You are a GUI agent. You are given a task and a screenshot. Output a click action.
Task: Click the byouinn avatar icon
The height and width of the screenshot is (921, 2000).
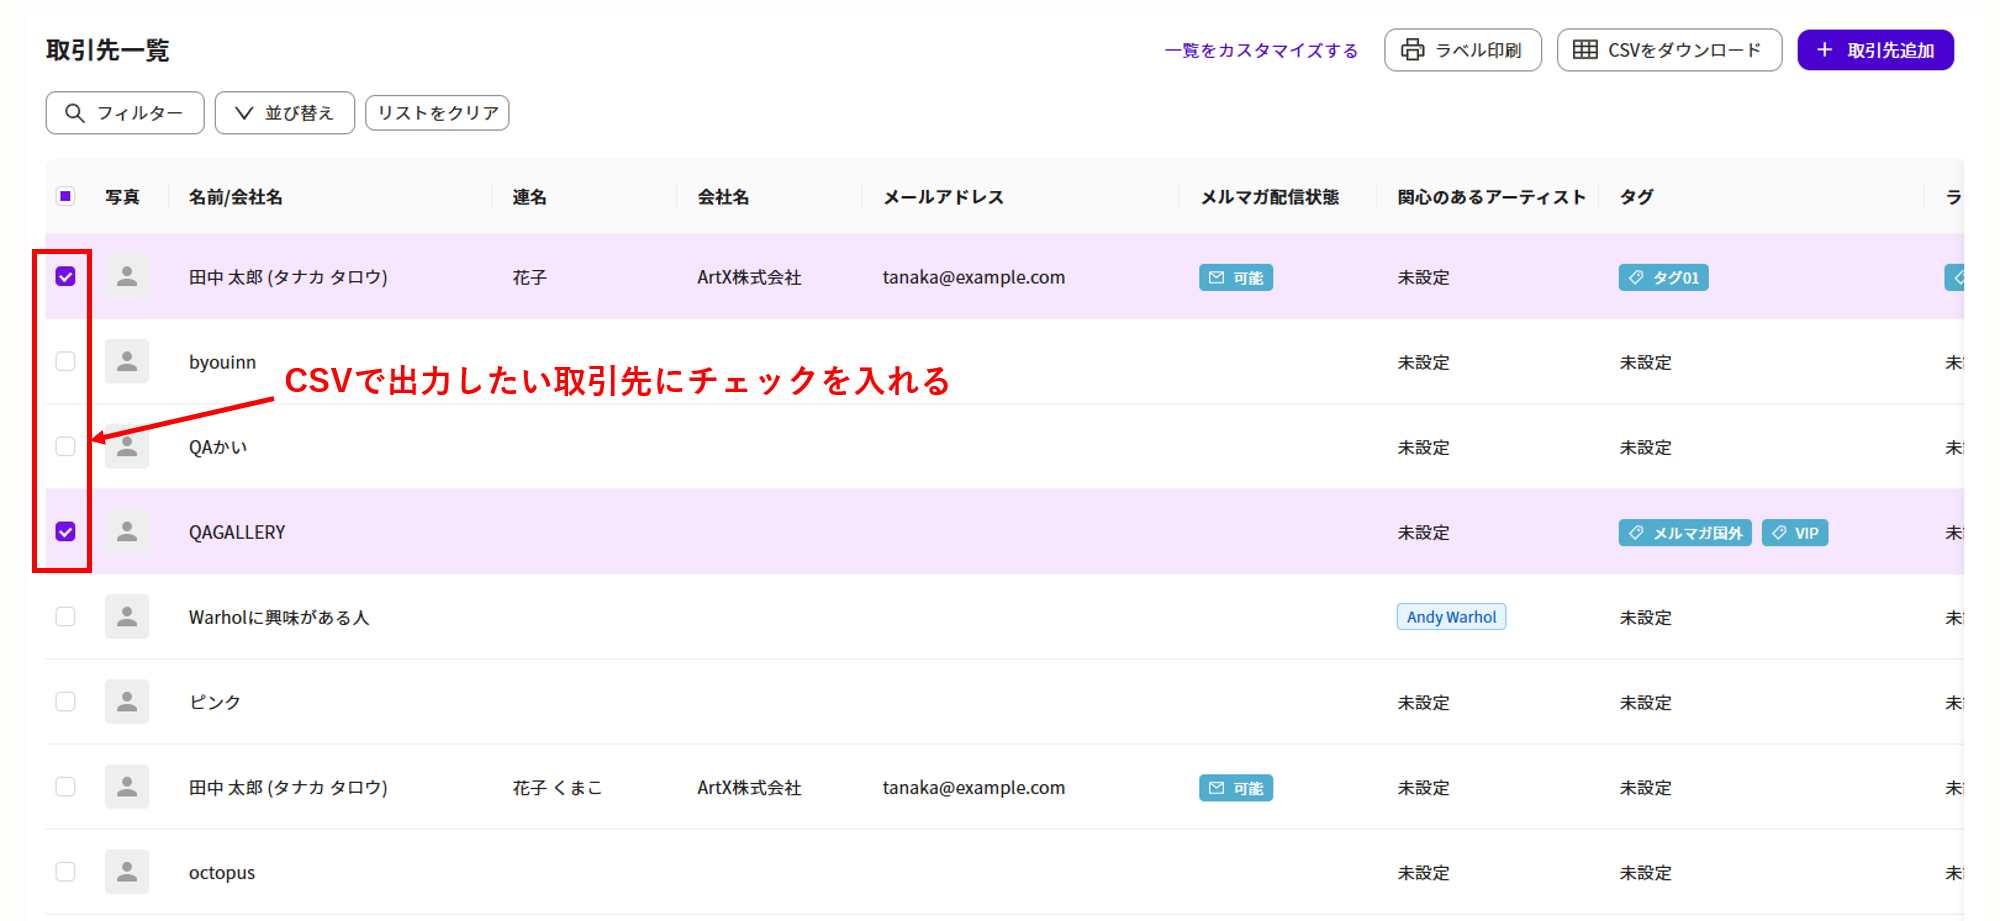pyautogui.click(x=127, y=362)
